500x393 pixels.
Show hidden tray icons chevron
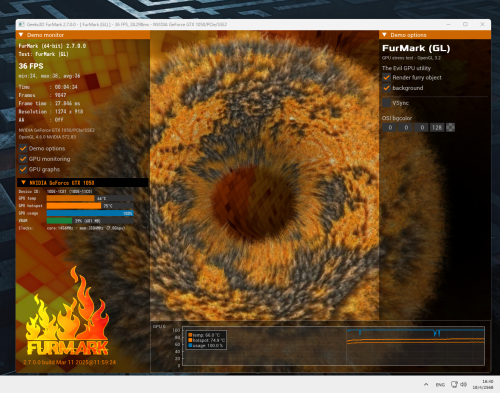coord(426,384)
